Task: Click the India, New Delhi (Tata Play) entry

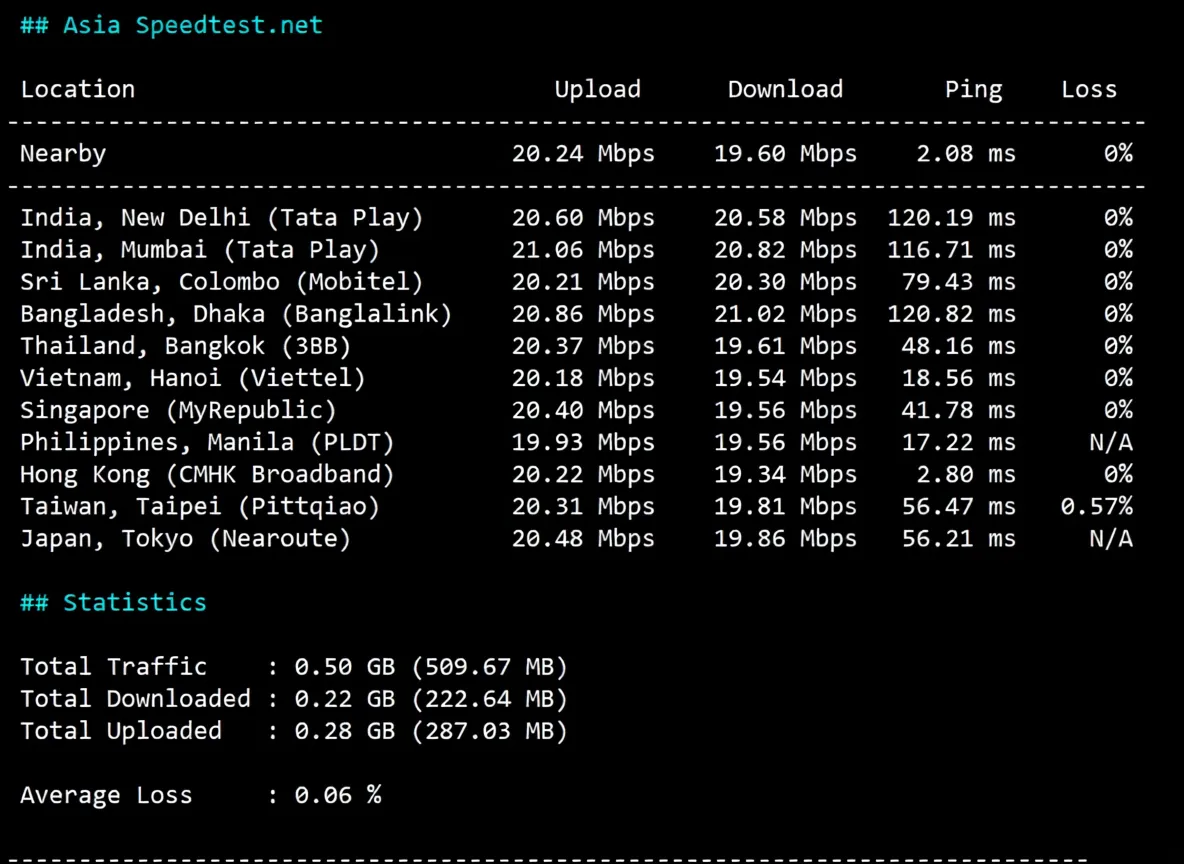Action: click(x=221, y=217)
